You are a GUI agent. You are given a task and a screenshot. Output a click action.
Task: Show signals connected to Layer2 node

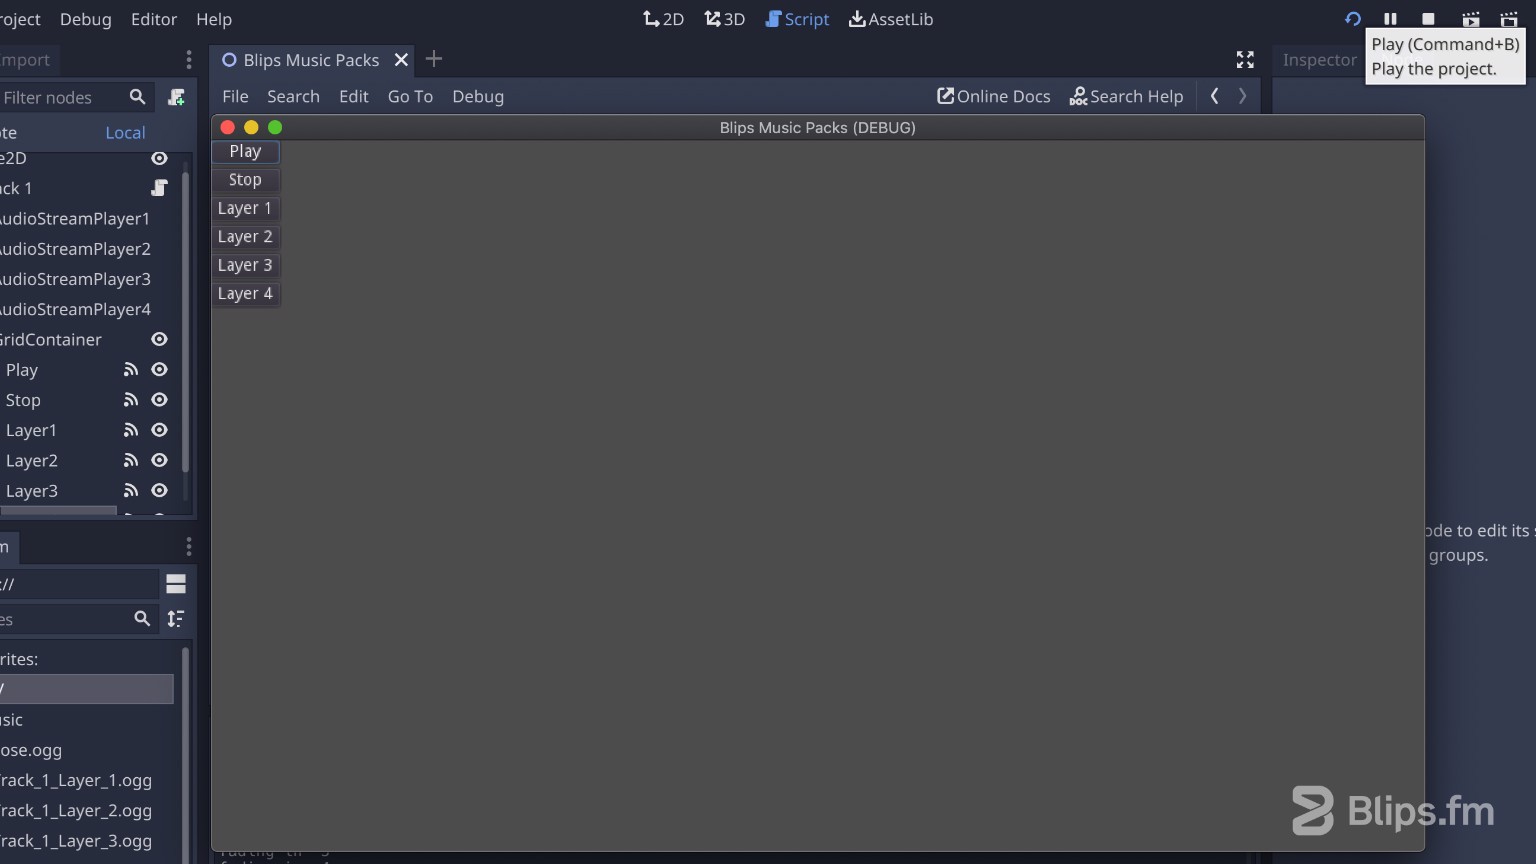click(130, 460)
